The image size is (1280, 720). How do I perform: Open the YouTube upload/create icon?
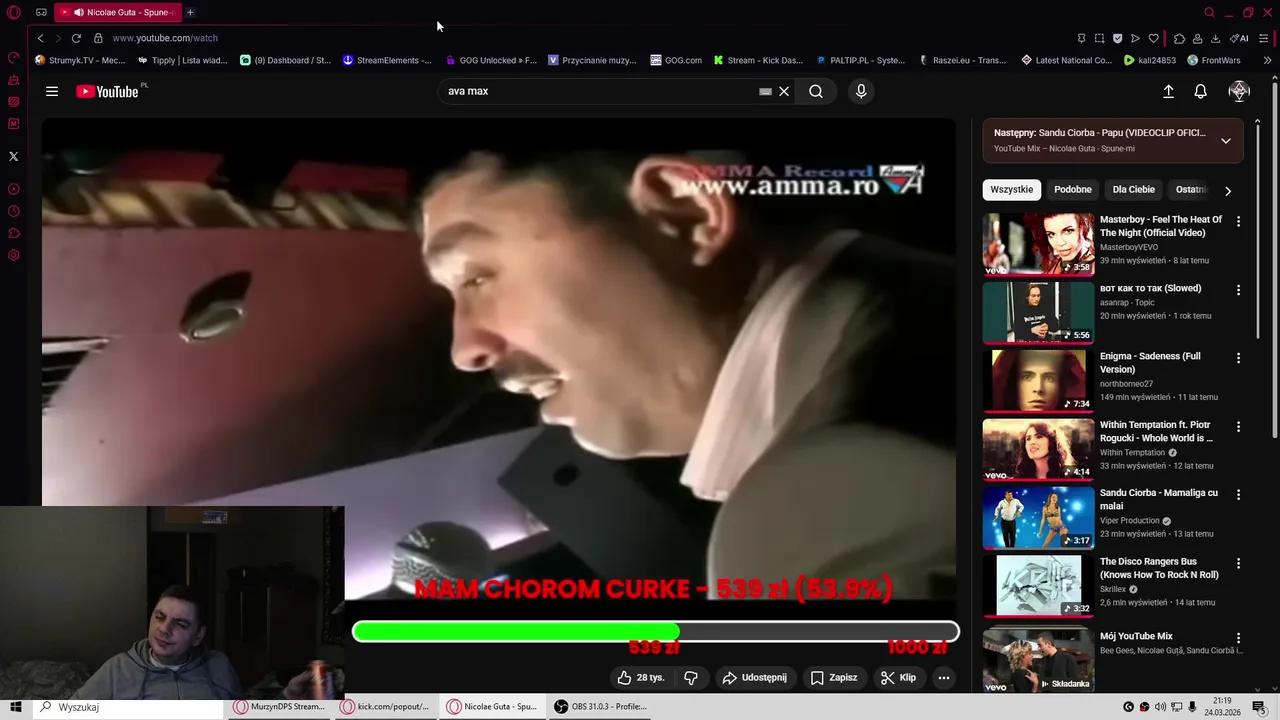point(1168,91)
